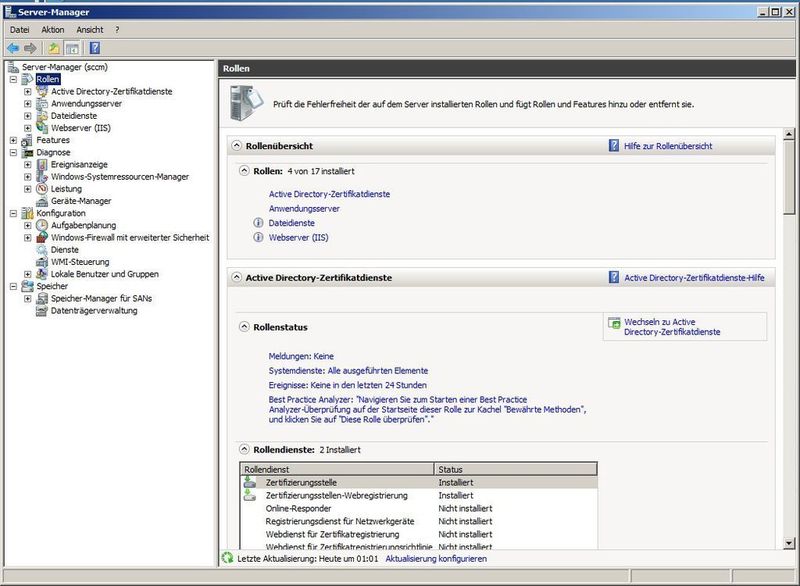Click the Windows-Firewall icon in tree
The height and width of the screenshot is (586, 800).
(42, 237)
